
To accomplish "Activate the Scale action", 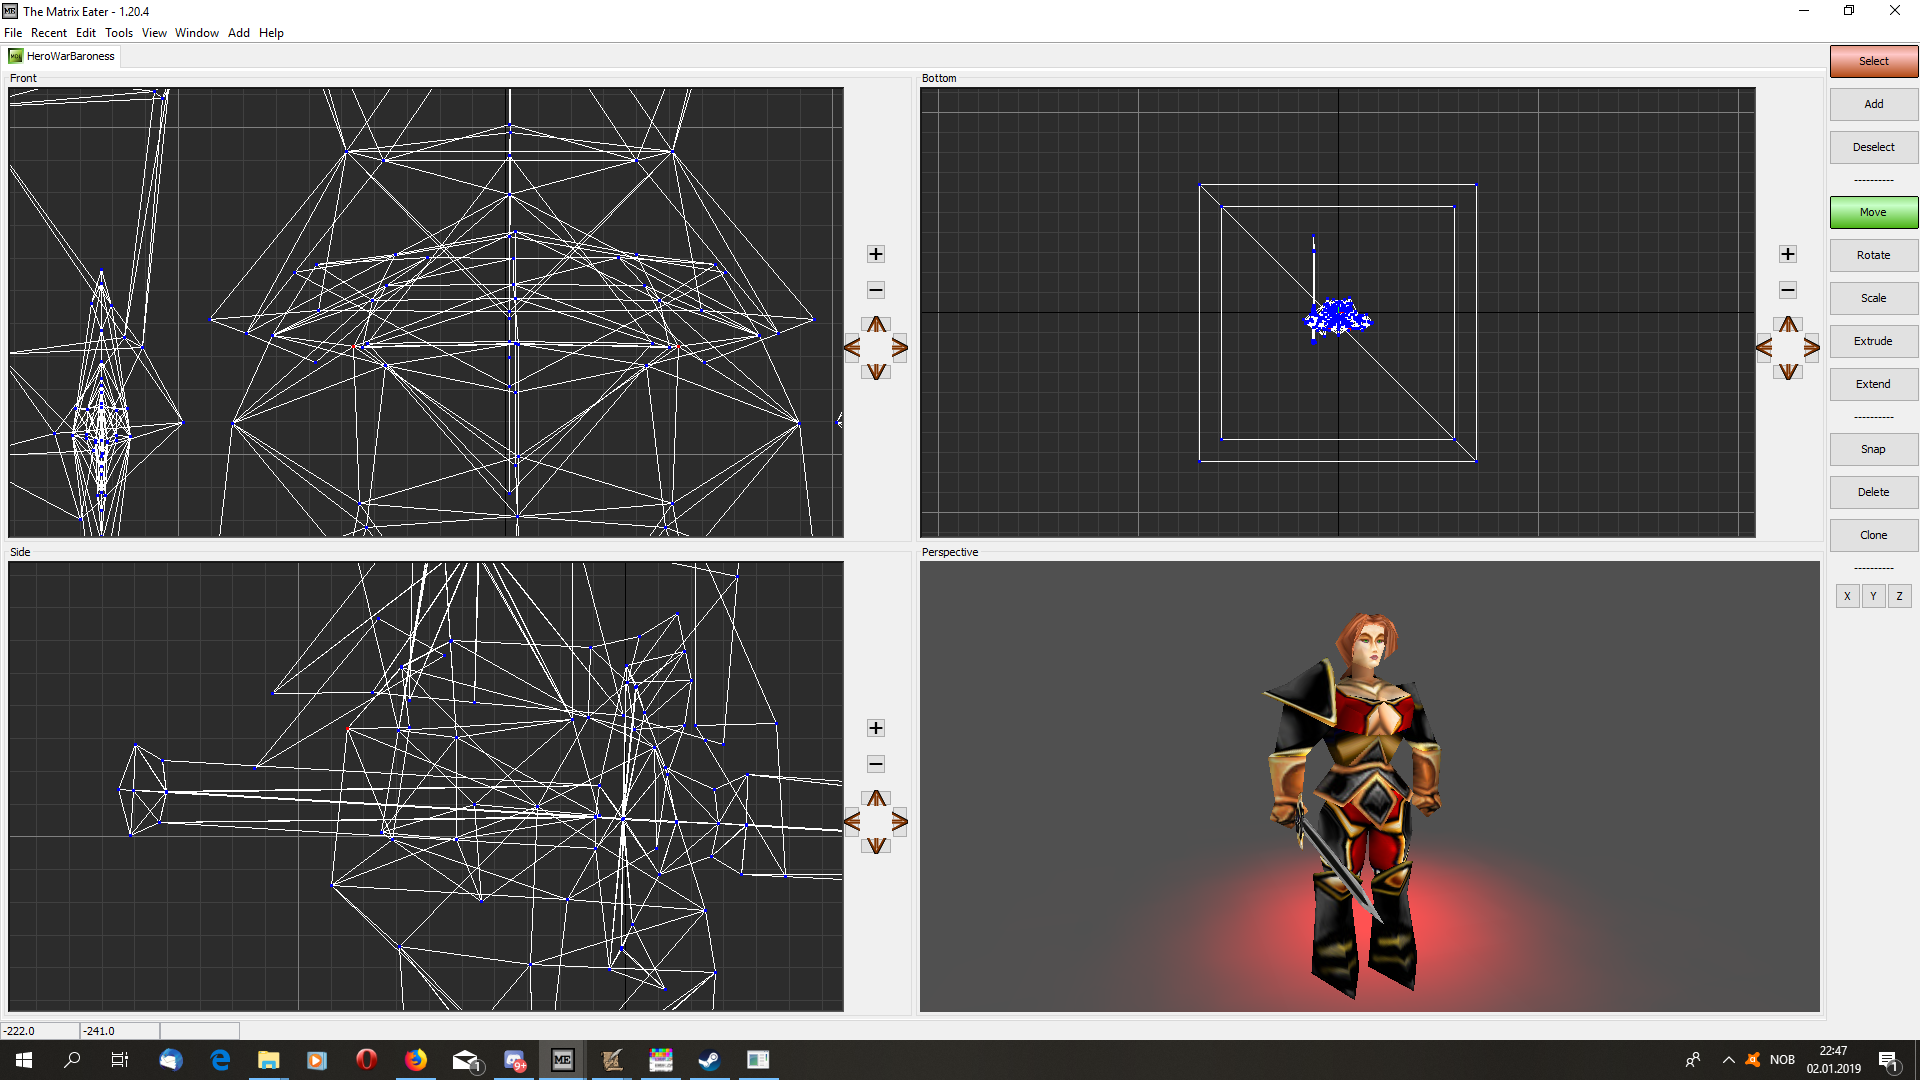I will tap(1874, 298).
